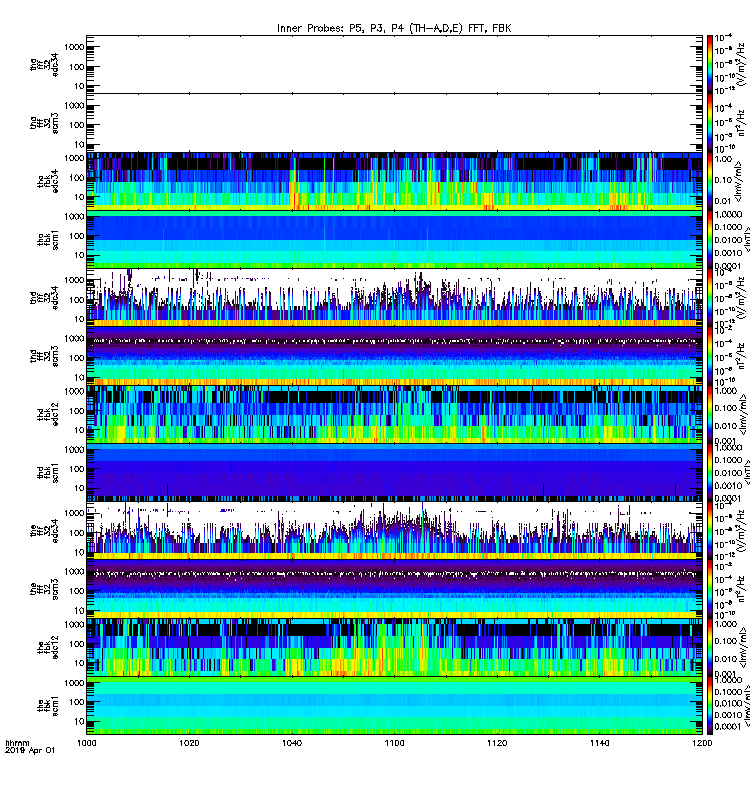The image size is (750, 800).
Task: Click inside the thd fbk edc12 spectrogram
Action: pyautogui.click(x=394, y=414)
